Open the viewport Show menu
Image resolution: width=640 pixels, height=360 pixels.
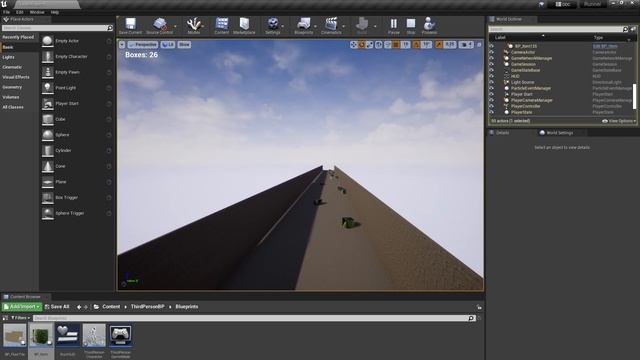(184, 44)
